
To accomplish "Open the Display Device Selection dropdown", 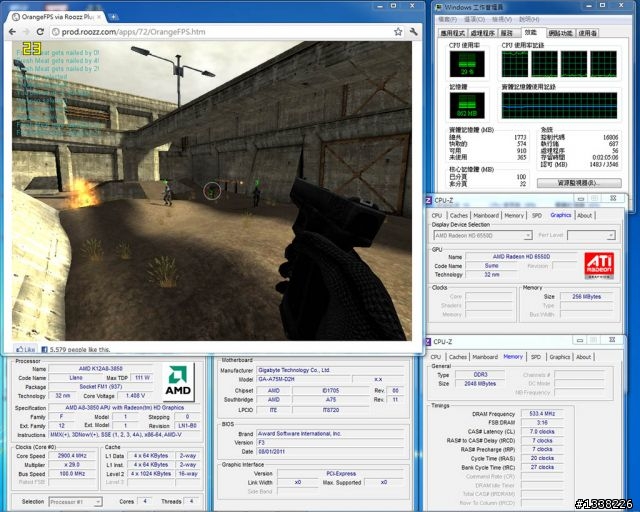I will click(x=482, y=236).
